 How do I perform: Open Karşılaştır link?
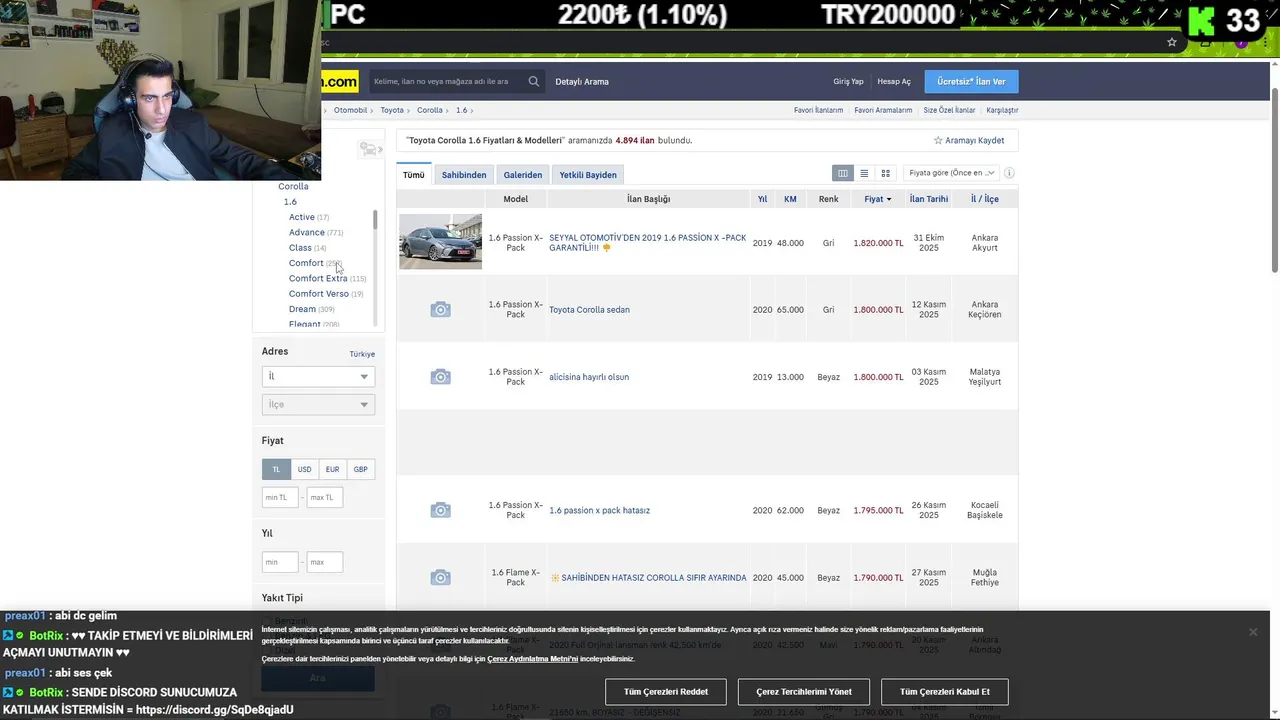1002,110
